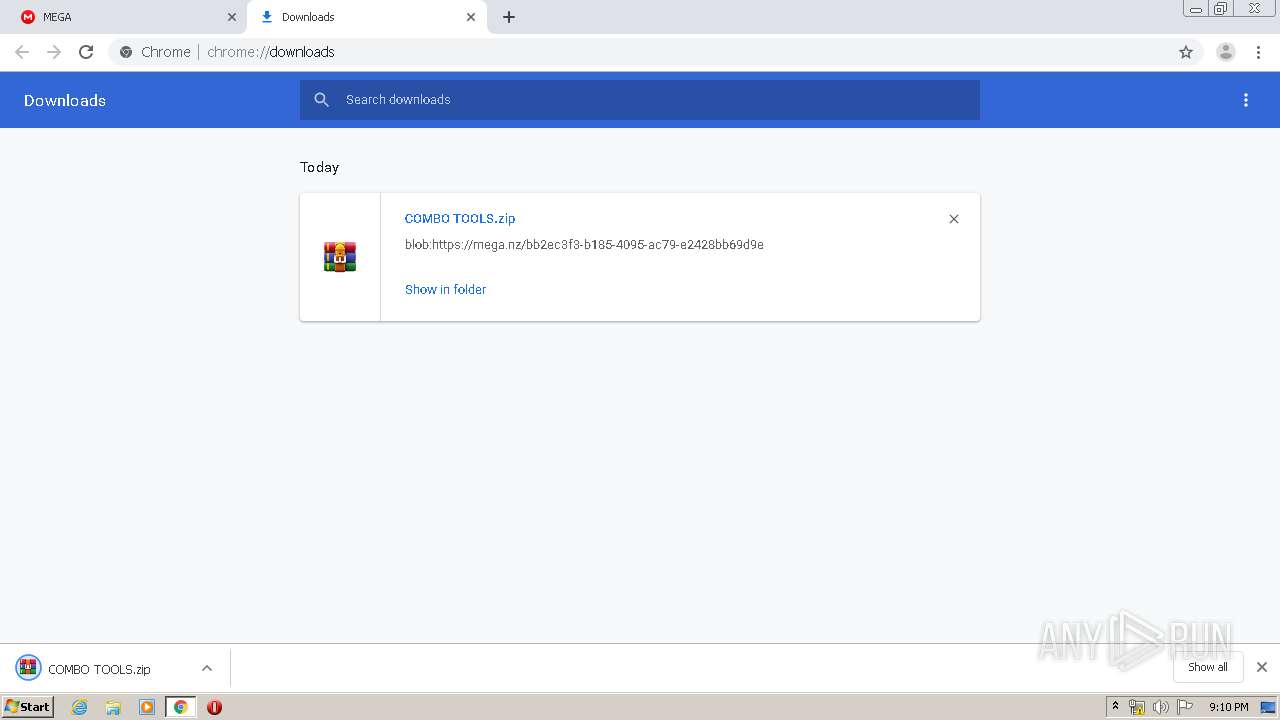This screenshot has height=720, width=1280.
Task: Close the Downloads tab
Action: [470, 17]
